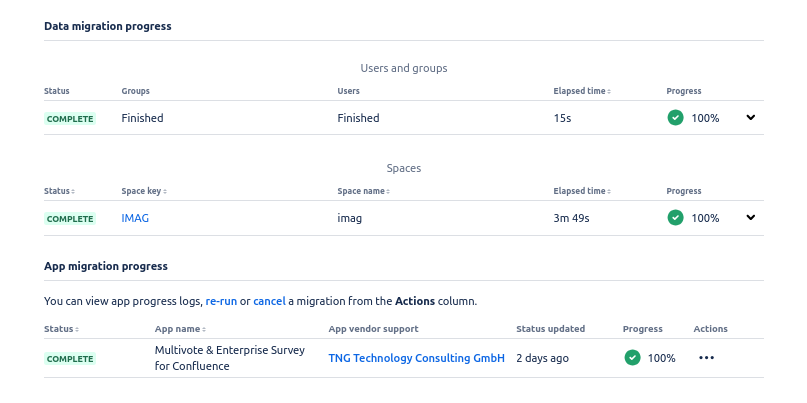
Task: Expand the IMAG space row chevron
Action: pos(751,218)
